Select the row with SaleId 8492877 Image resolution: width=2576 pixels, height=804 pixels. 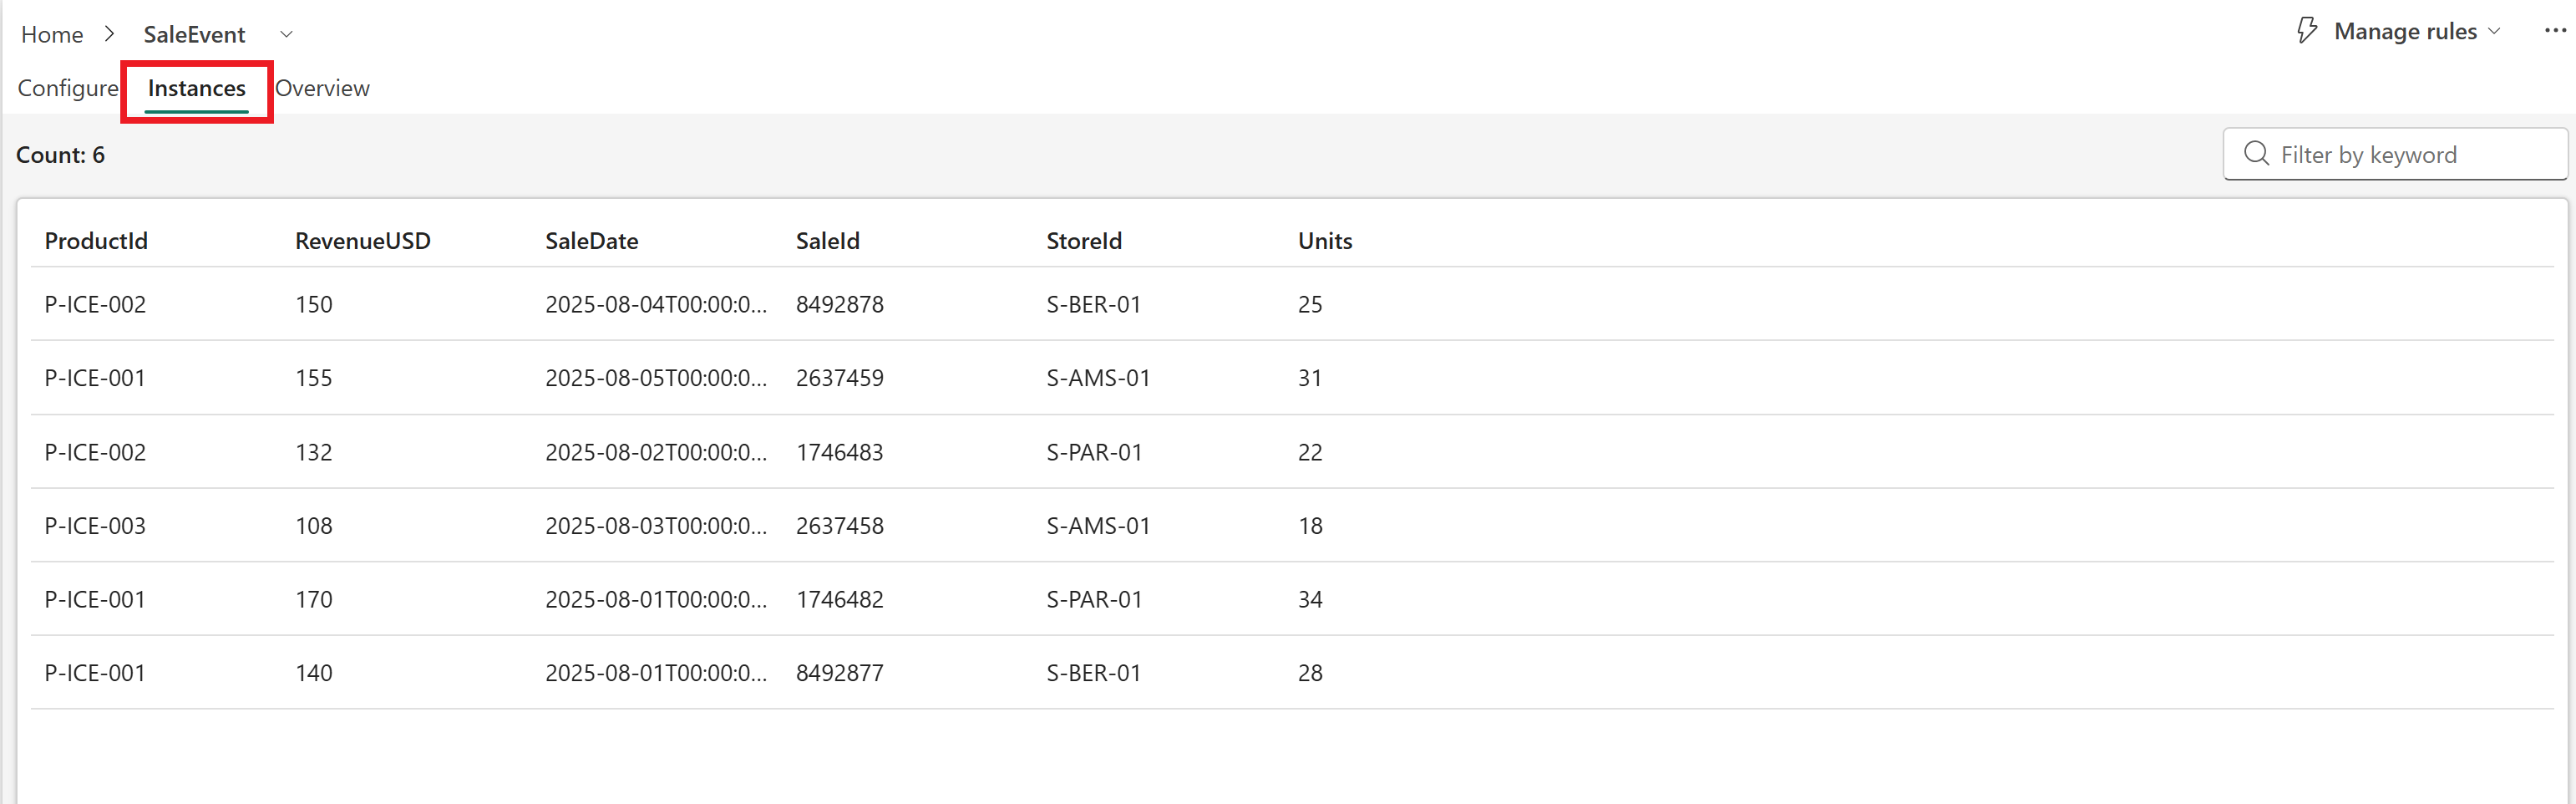[1292, 673]
